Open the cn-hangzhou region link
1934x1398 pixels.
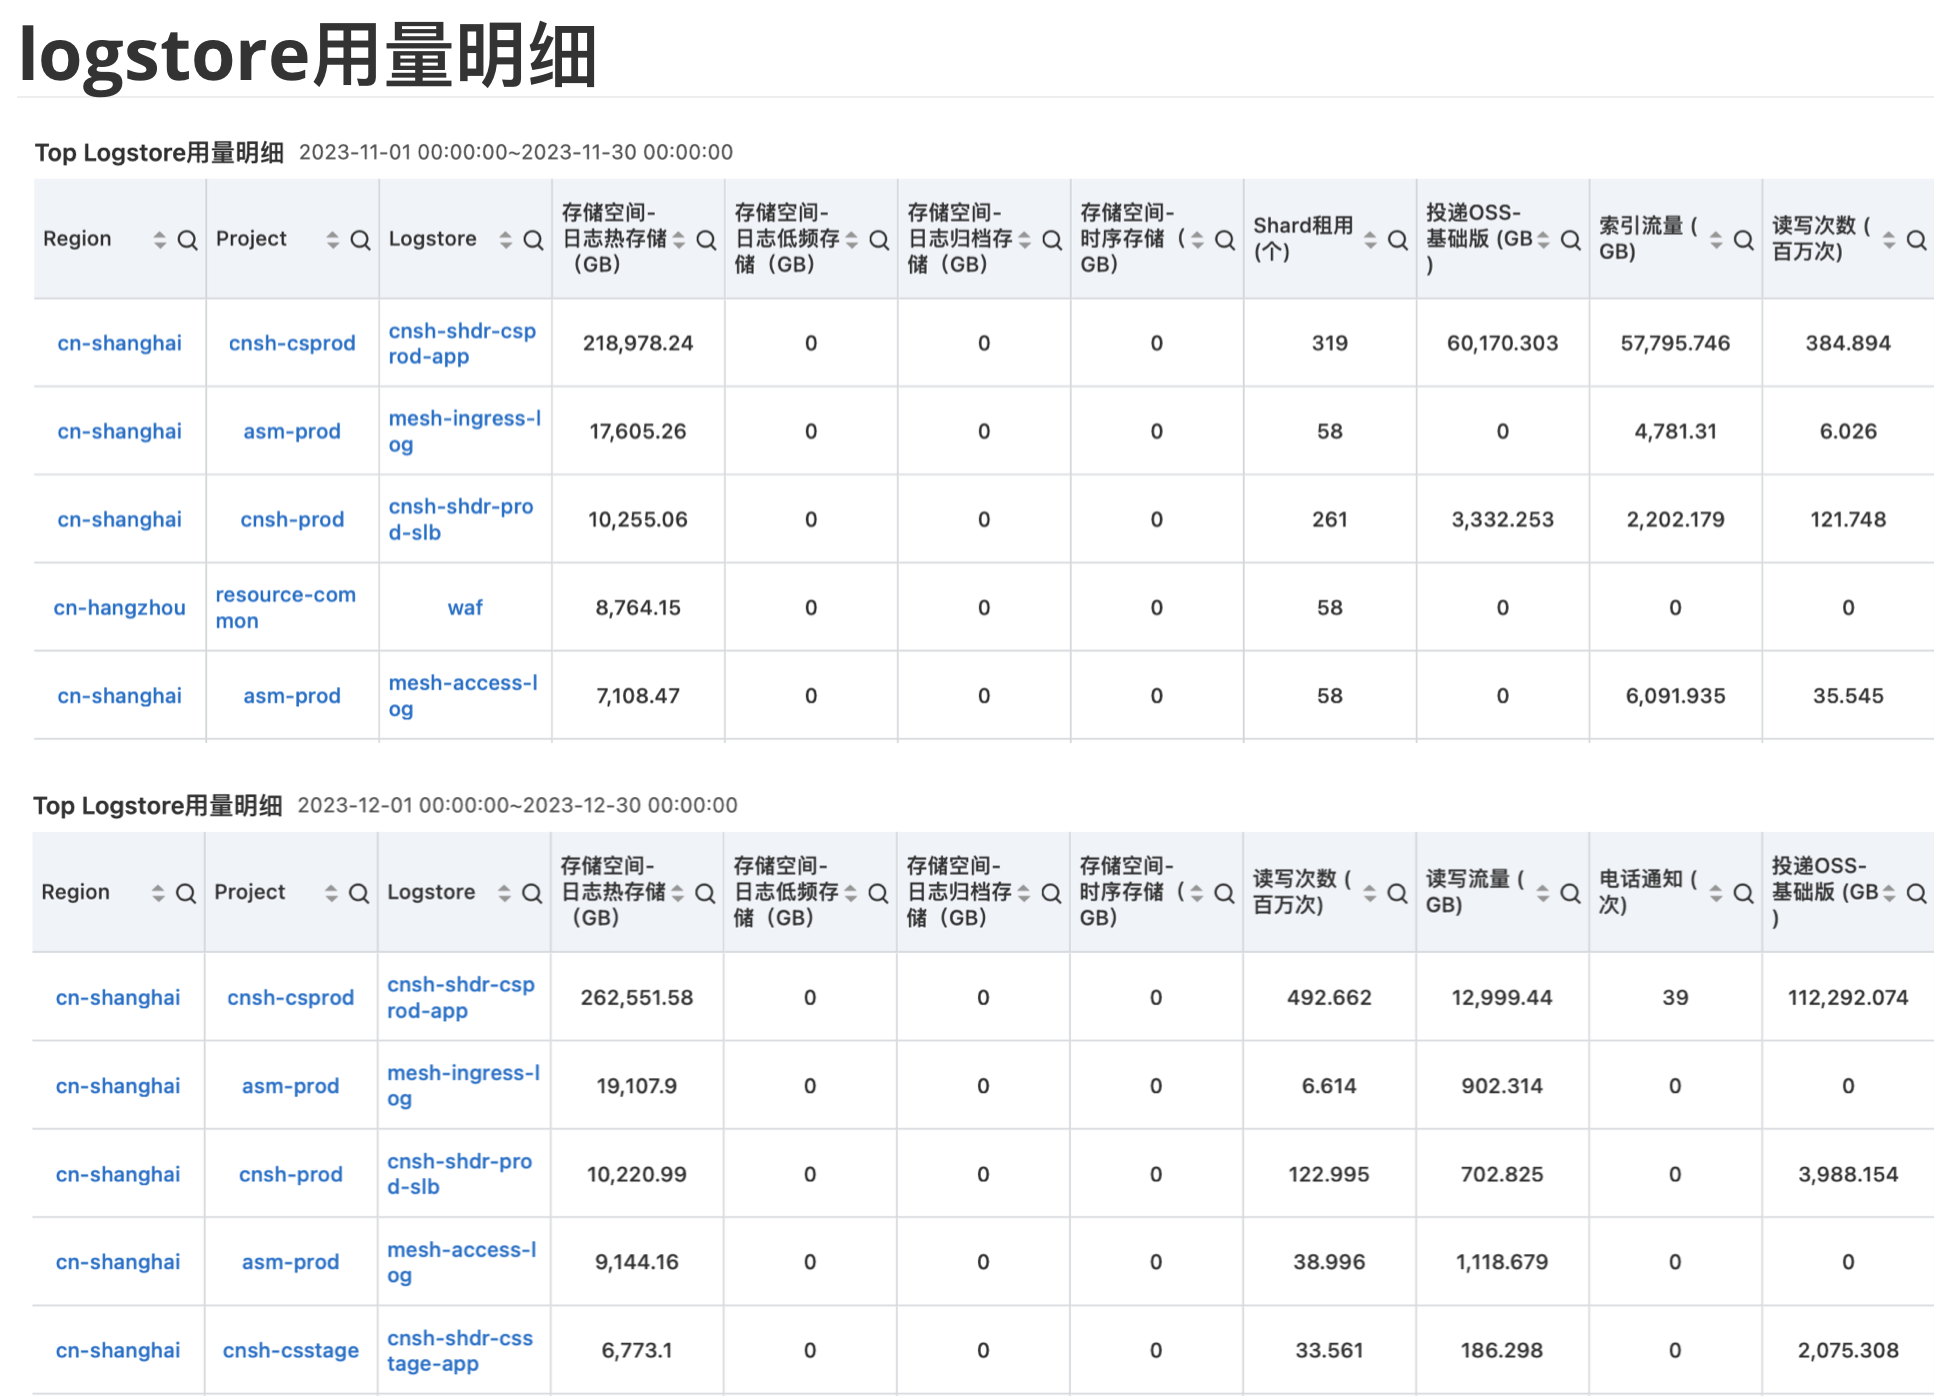[119, 607]
